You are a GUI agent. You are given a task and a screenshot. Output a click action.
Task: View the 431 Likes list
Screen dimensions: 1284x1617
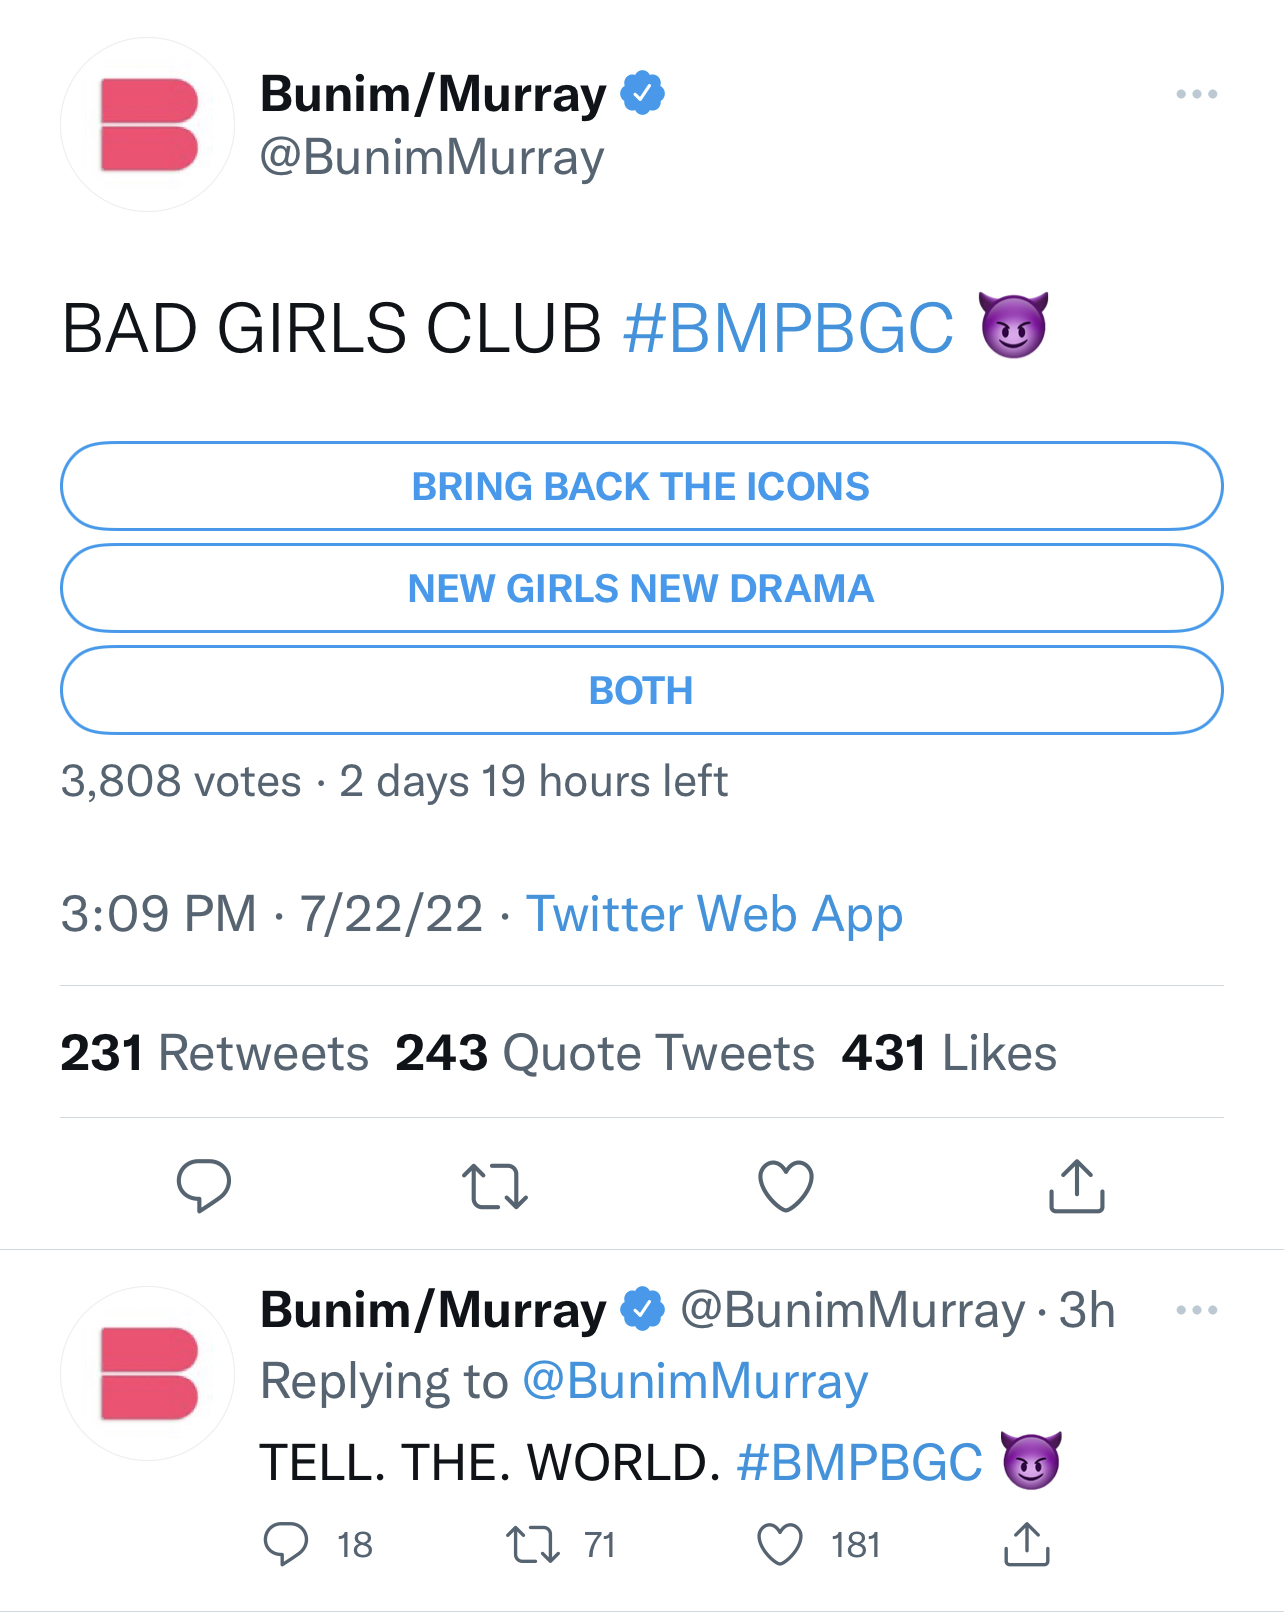click(949, 1053)
